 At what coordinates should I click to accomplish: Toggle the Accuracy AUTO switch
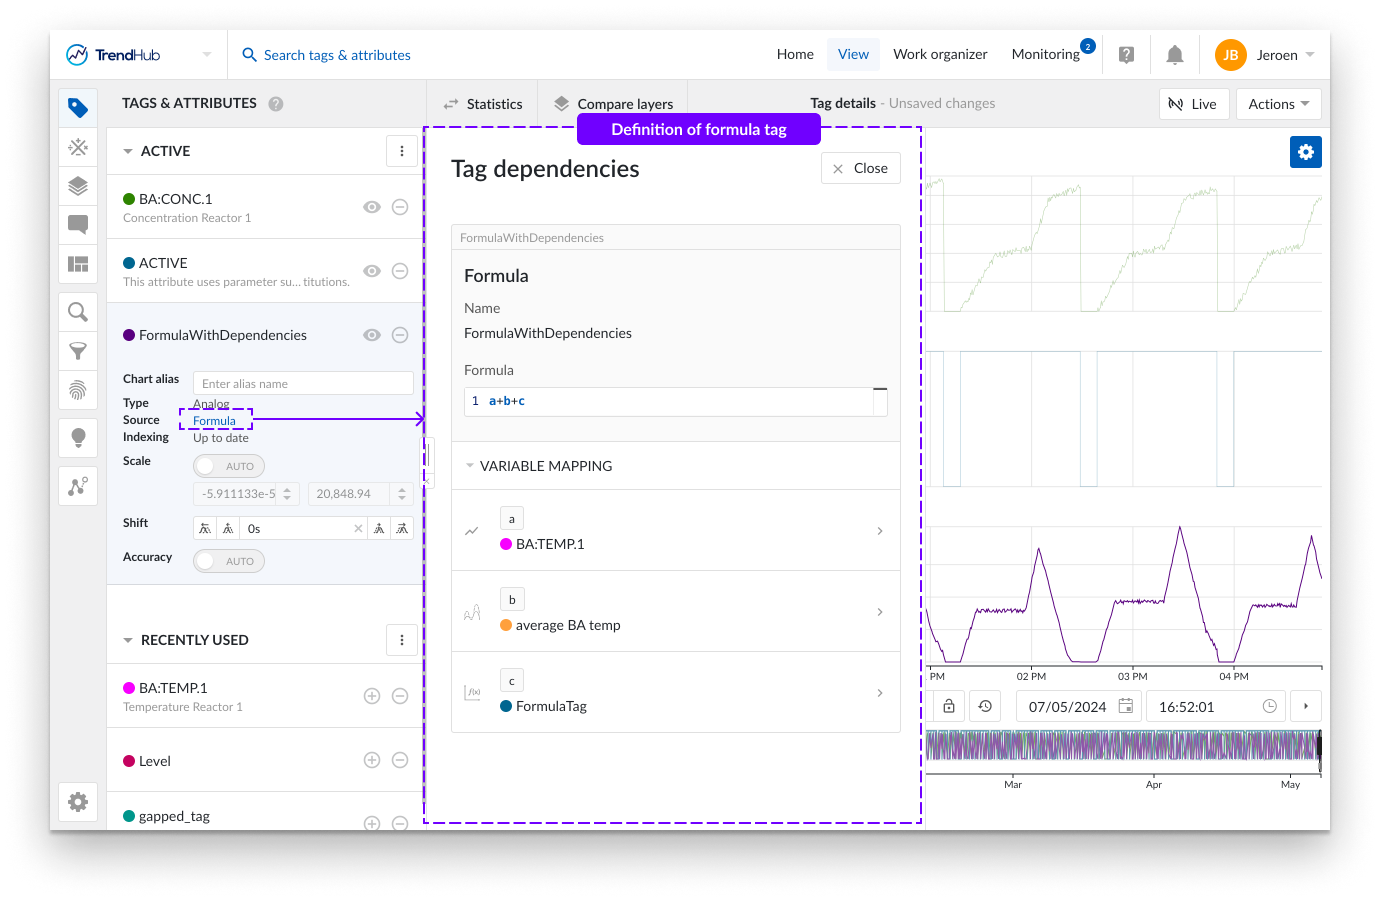229,561
